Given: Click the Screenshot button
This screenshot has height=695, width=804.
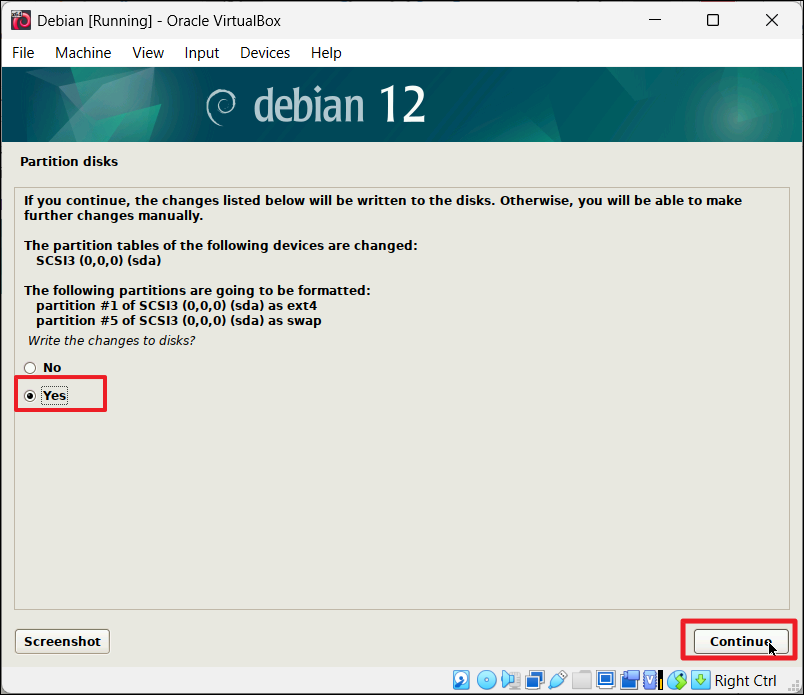Looking at the screenshot, I should 62,641.
